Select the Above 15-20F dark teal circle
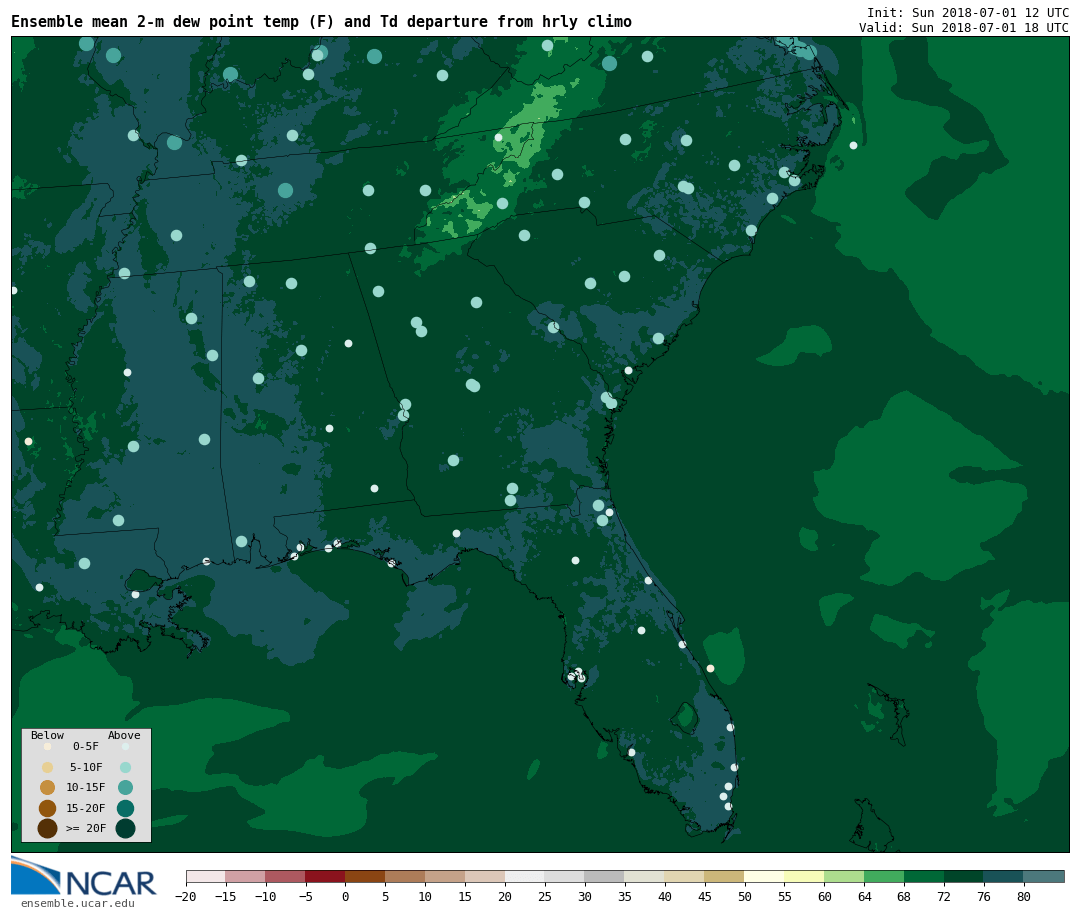Image resolution: width=1080 pixels, height=915 pixels. tap(125, 808)
